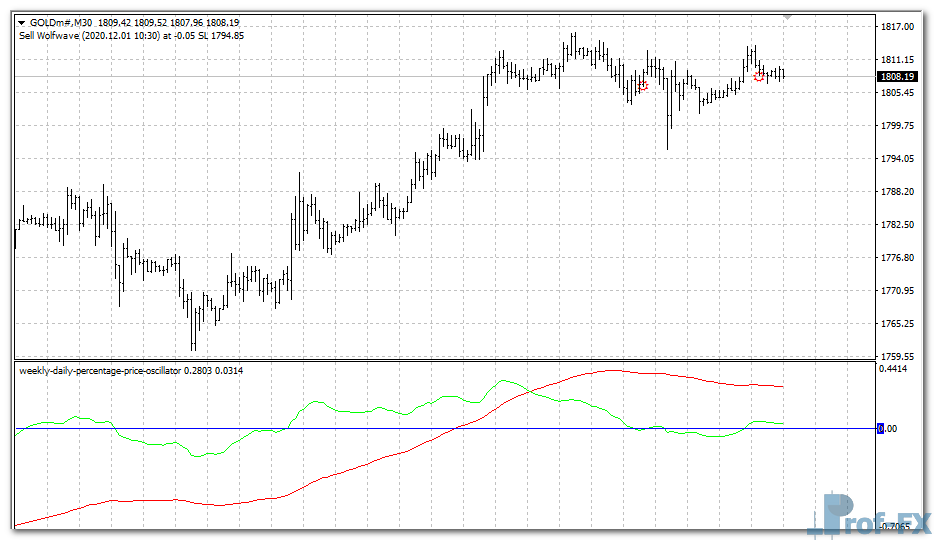Viewport: 934px width, 540px height.
Task: Click the 1759.55 price scale label
Action: (x=897, y=356)
